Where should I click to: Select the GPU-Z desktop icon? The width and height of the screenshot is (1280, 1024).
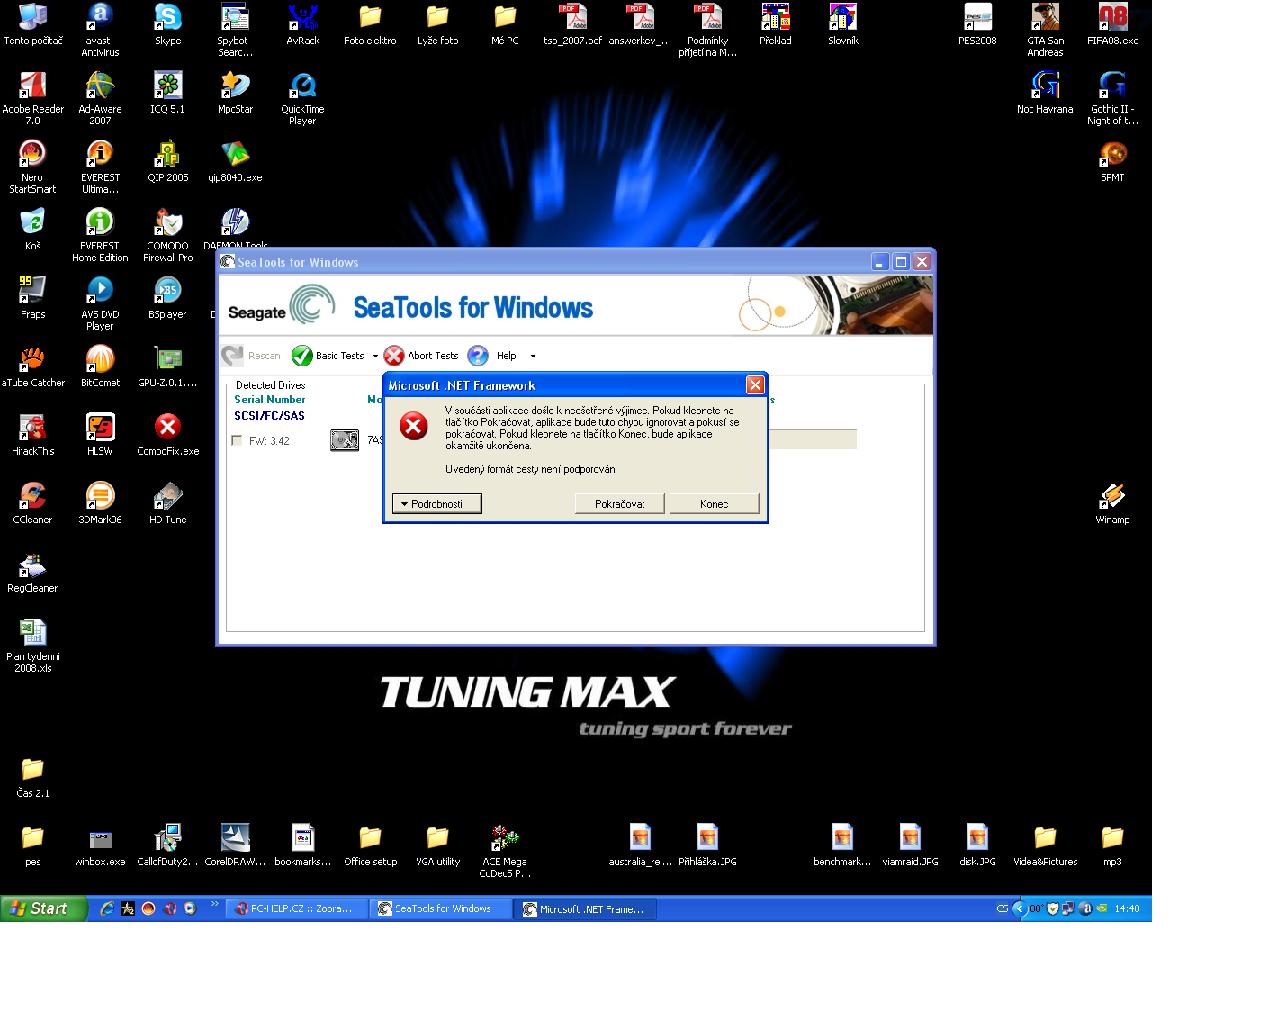coord(168,367)
